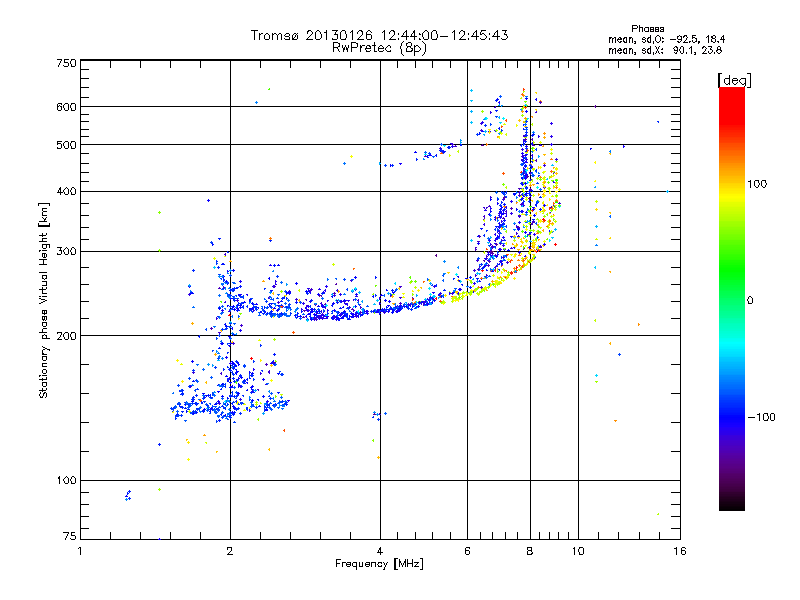Select the 'mean, sd,X: 90.1, 23.8' line

coord(665,50)
